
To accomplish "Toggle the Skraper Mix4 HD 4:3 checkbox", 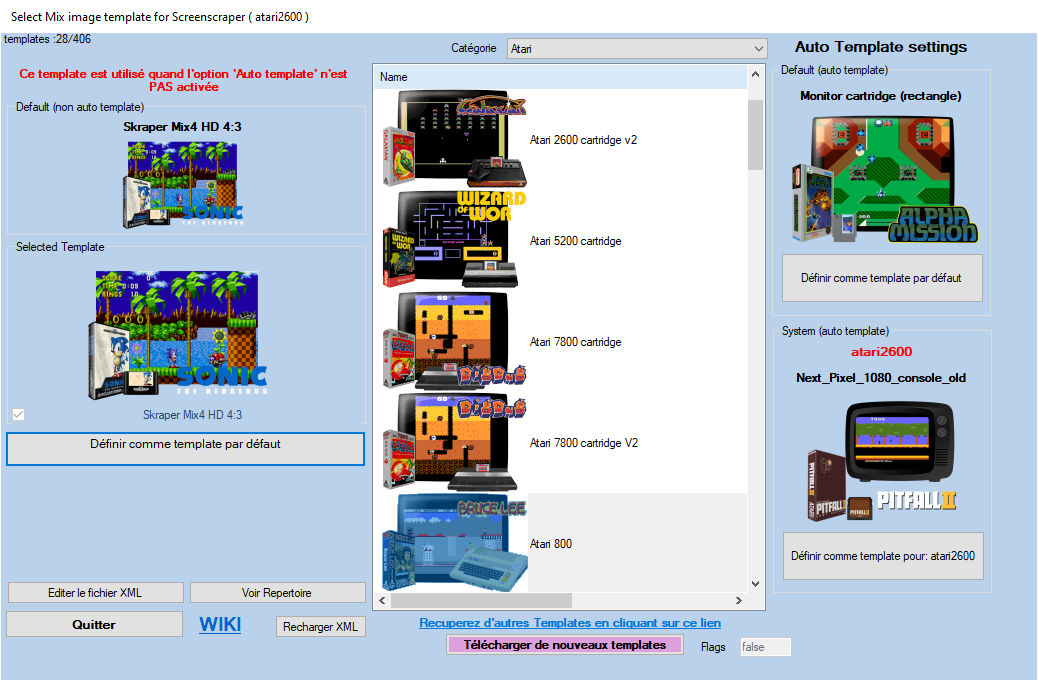I will click(x=18, y=414).
